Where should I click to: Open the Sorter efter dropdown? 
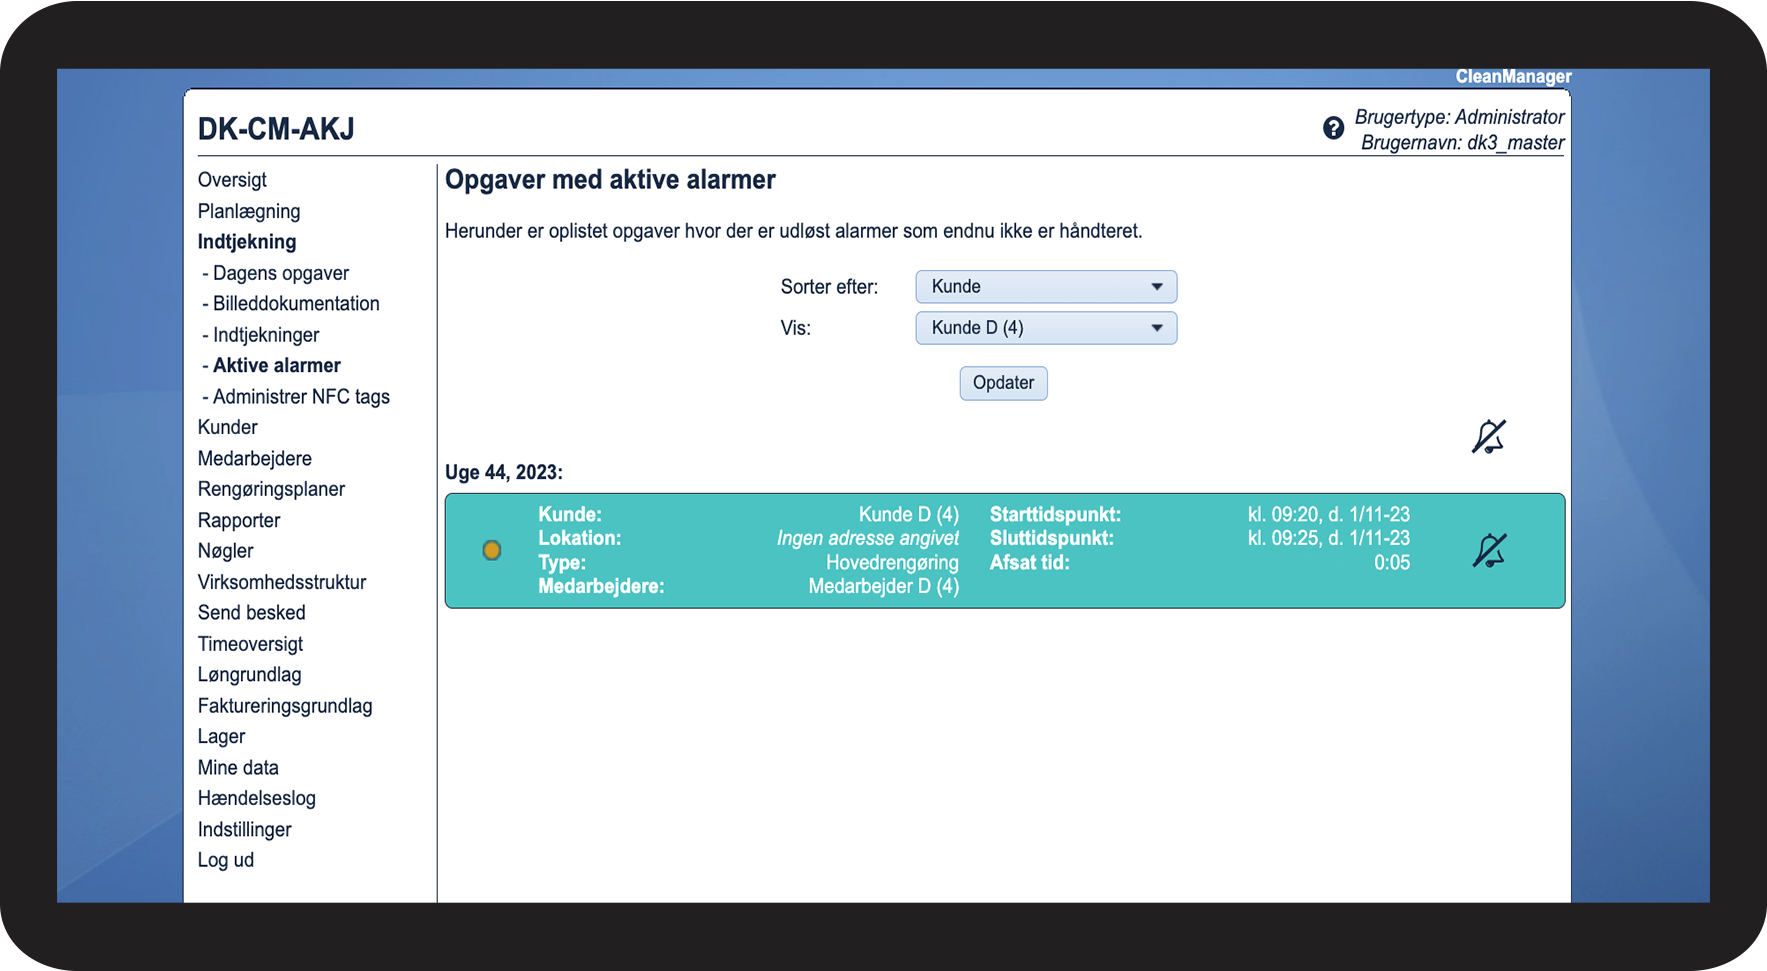tap(1045, 287)
